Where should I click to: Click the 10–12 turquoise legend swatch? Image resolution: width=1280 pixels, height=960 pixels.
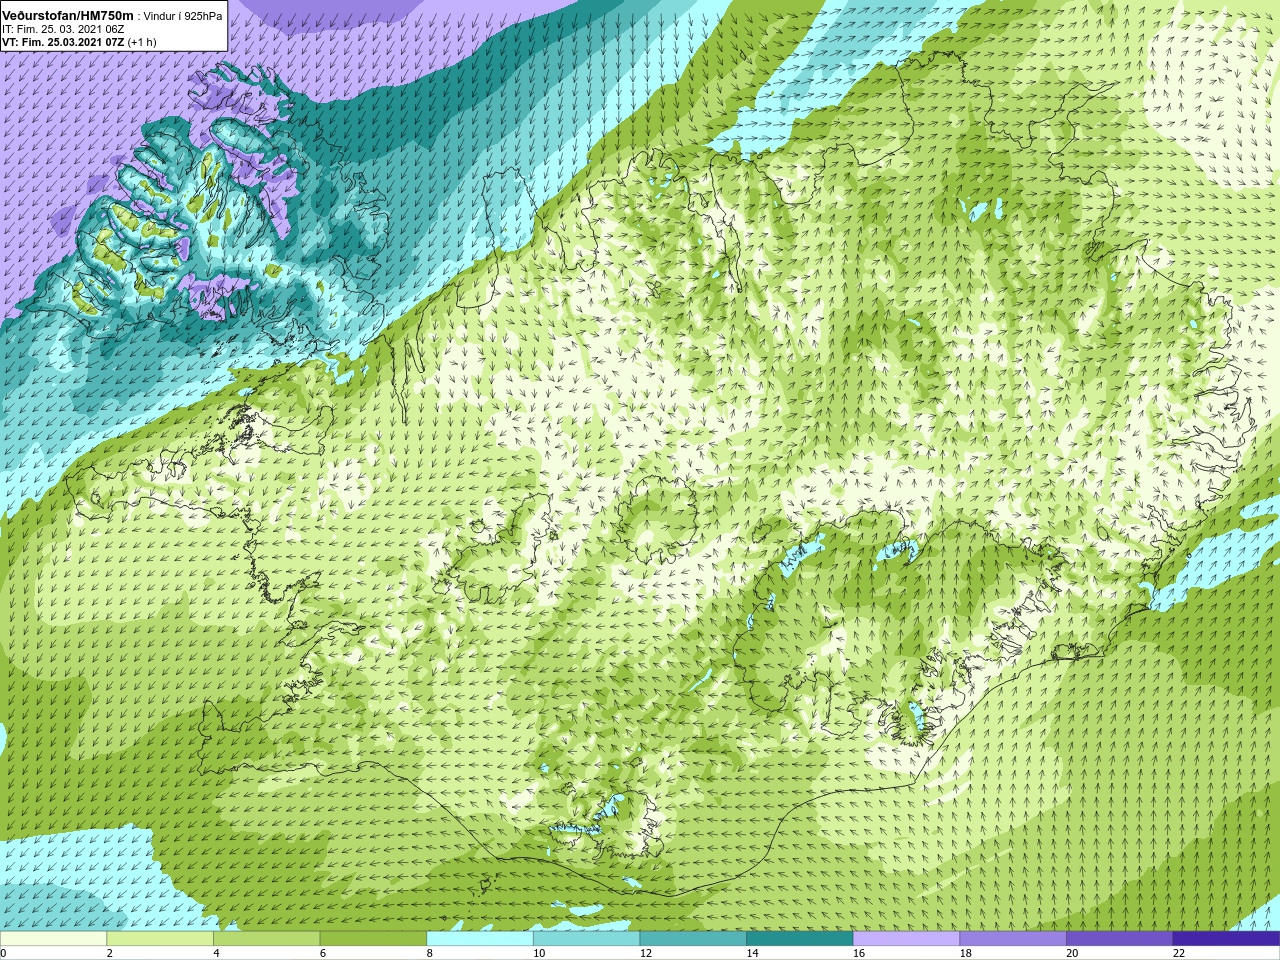pos(586,939)
